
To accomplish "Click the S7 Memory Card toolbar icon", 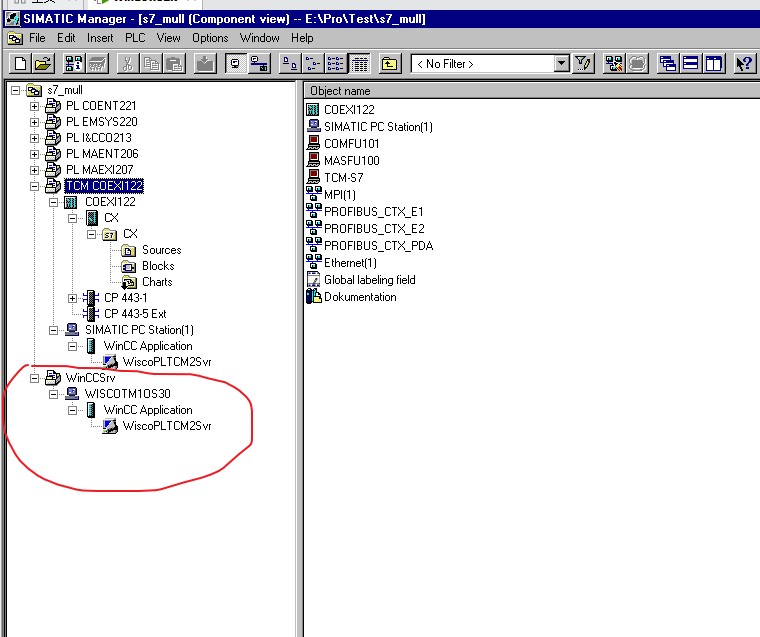I will tap(97, 64).
